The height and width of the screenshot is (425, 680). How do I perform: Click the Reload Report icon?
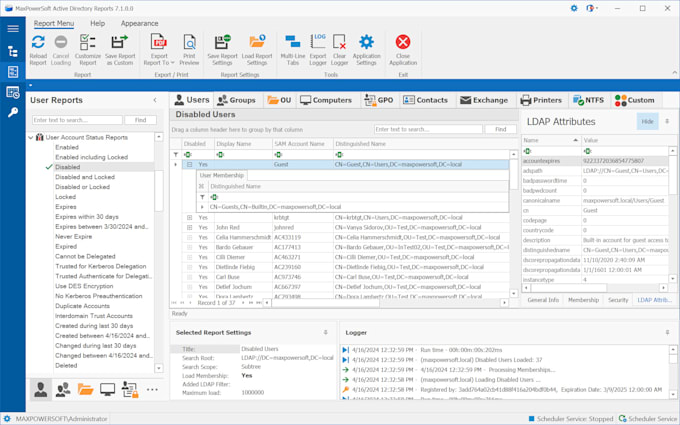pyautogui.click(x=38, y=42)
